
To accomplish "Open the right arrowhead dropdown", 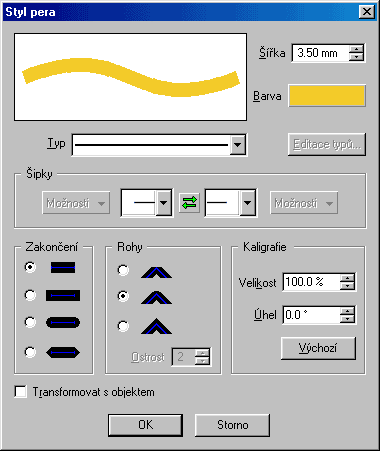I will coord(247,203).
